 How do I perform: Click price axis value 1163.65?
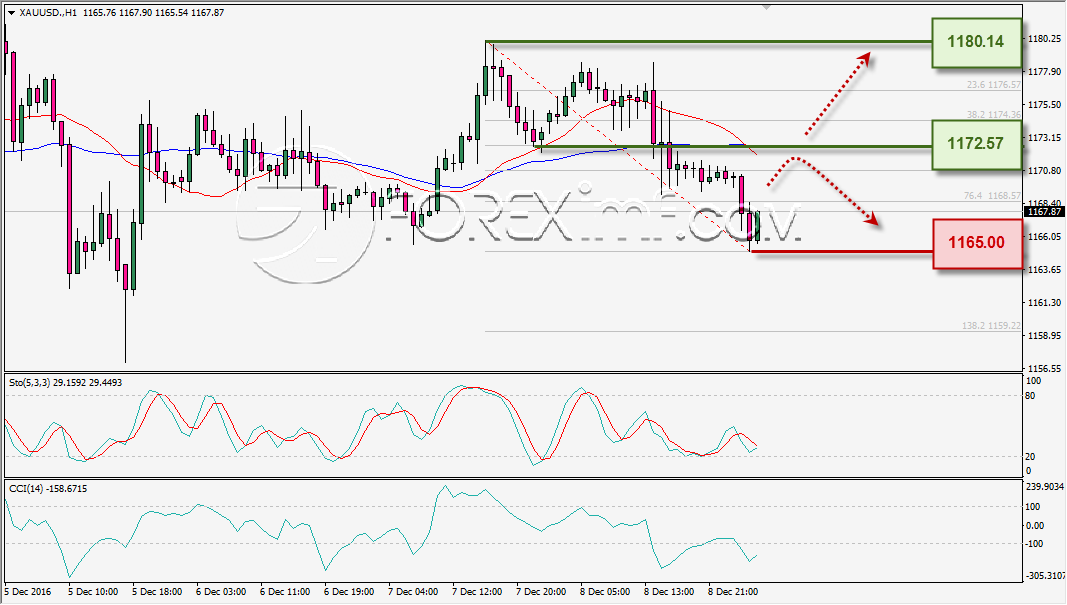[x=1045, y=269]
